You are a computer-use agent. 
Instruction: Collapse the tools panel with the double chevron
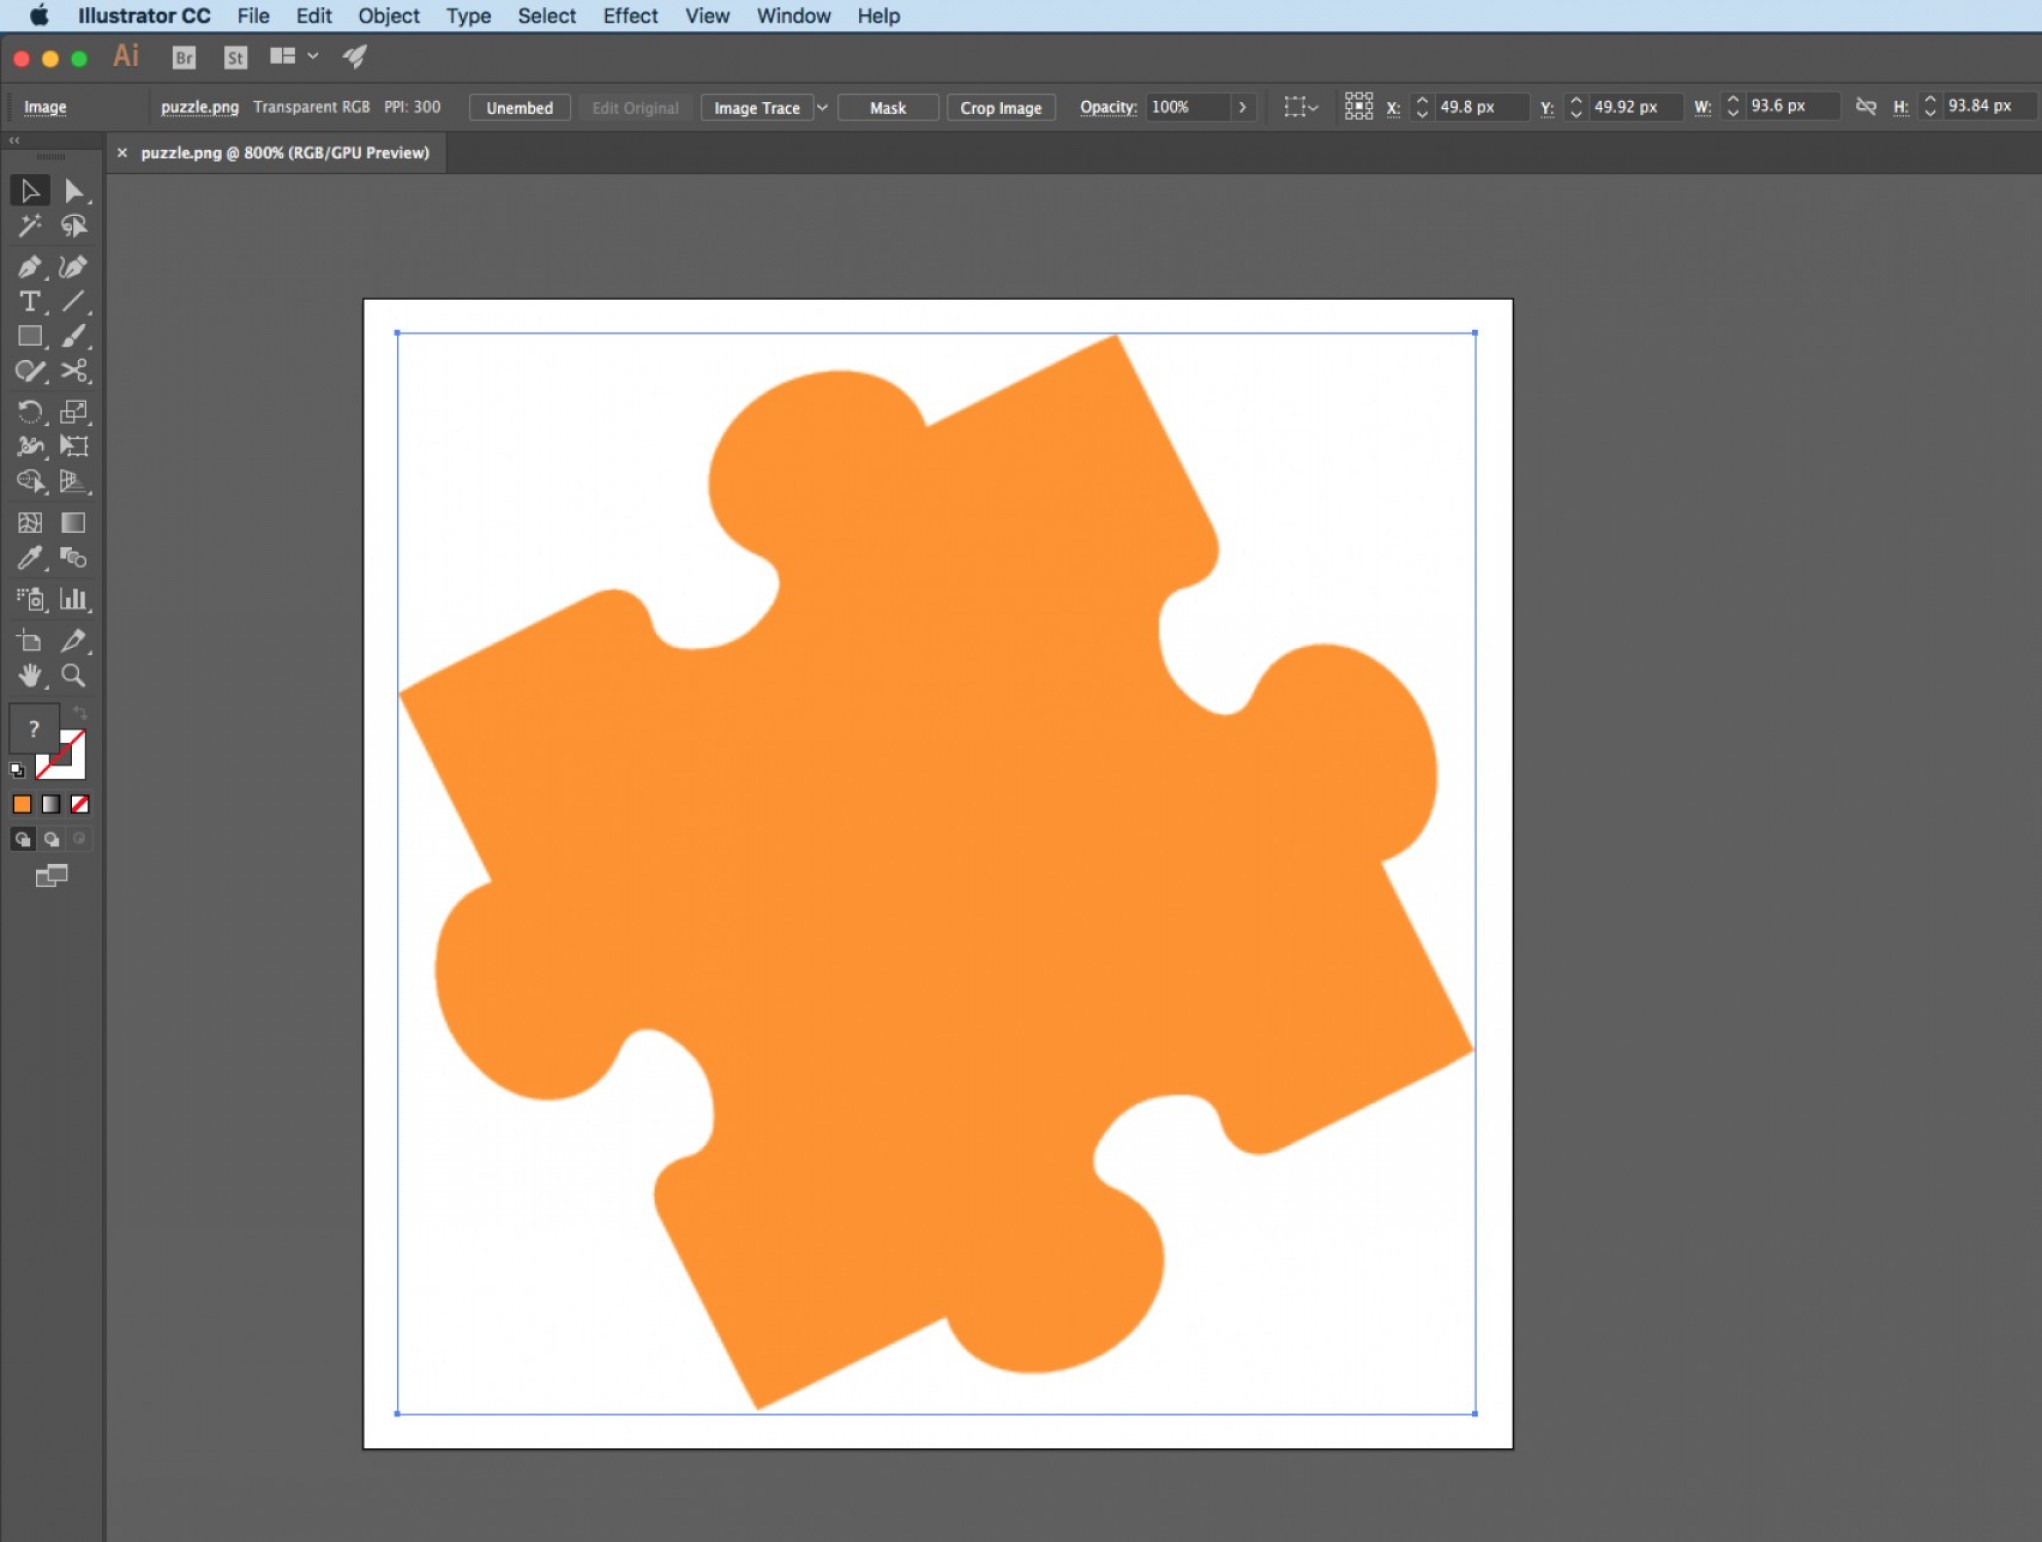[x=13, y=140]
